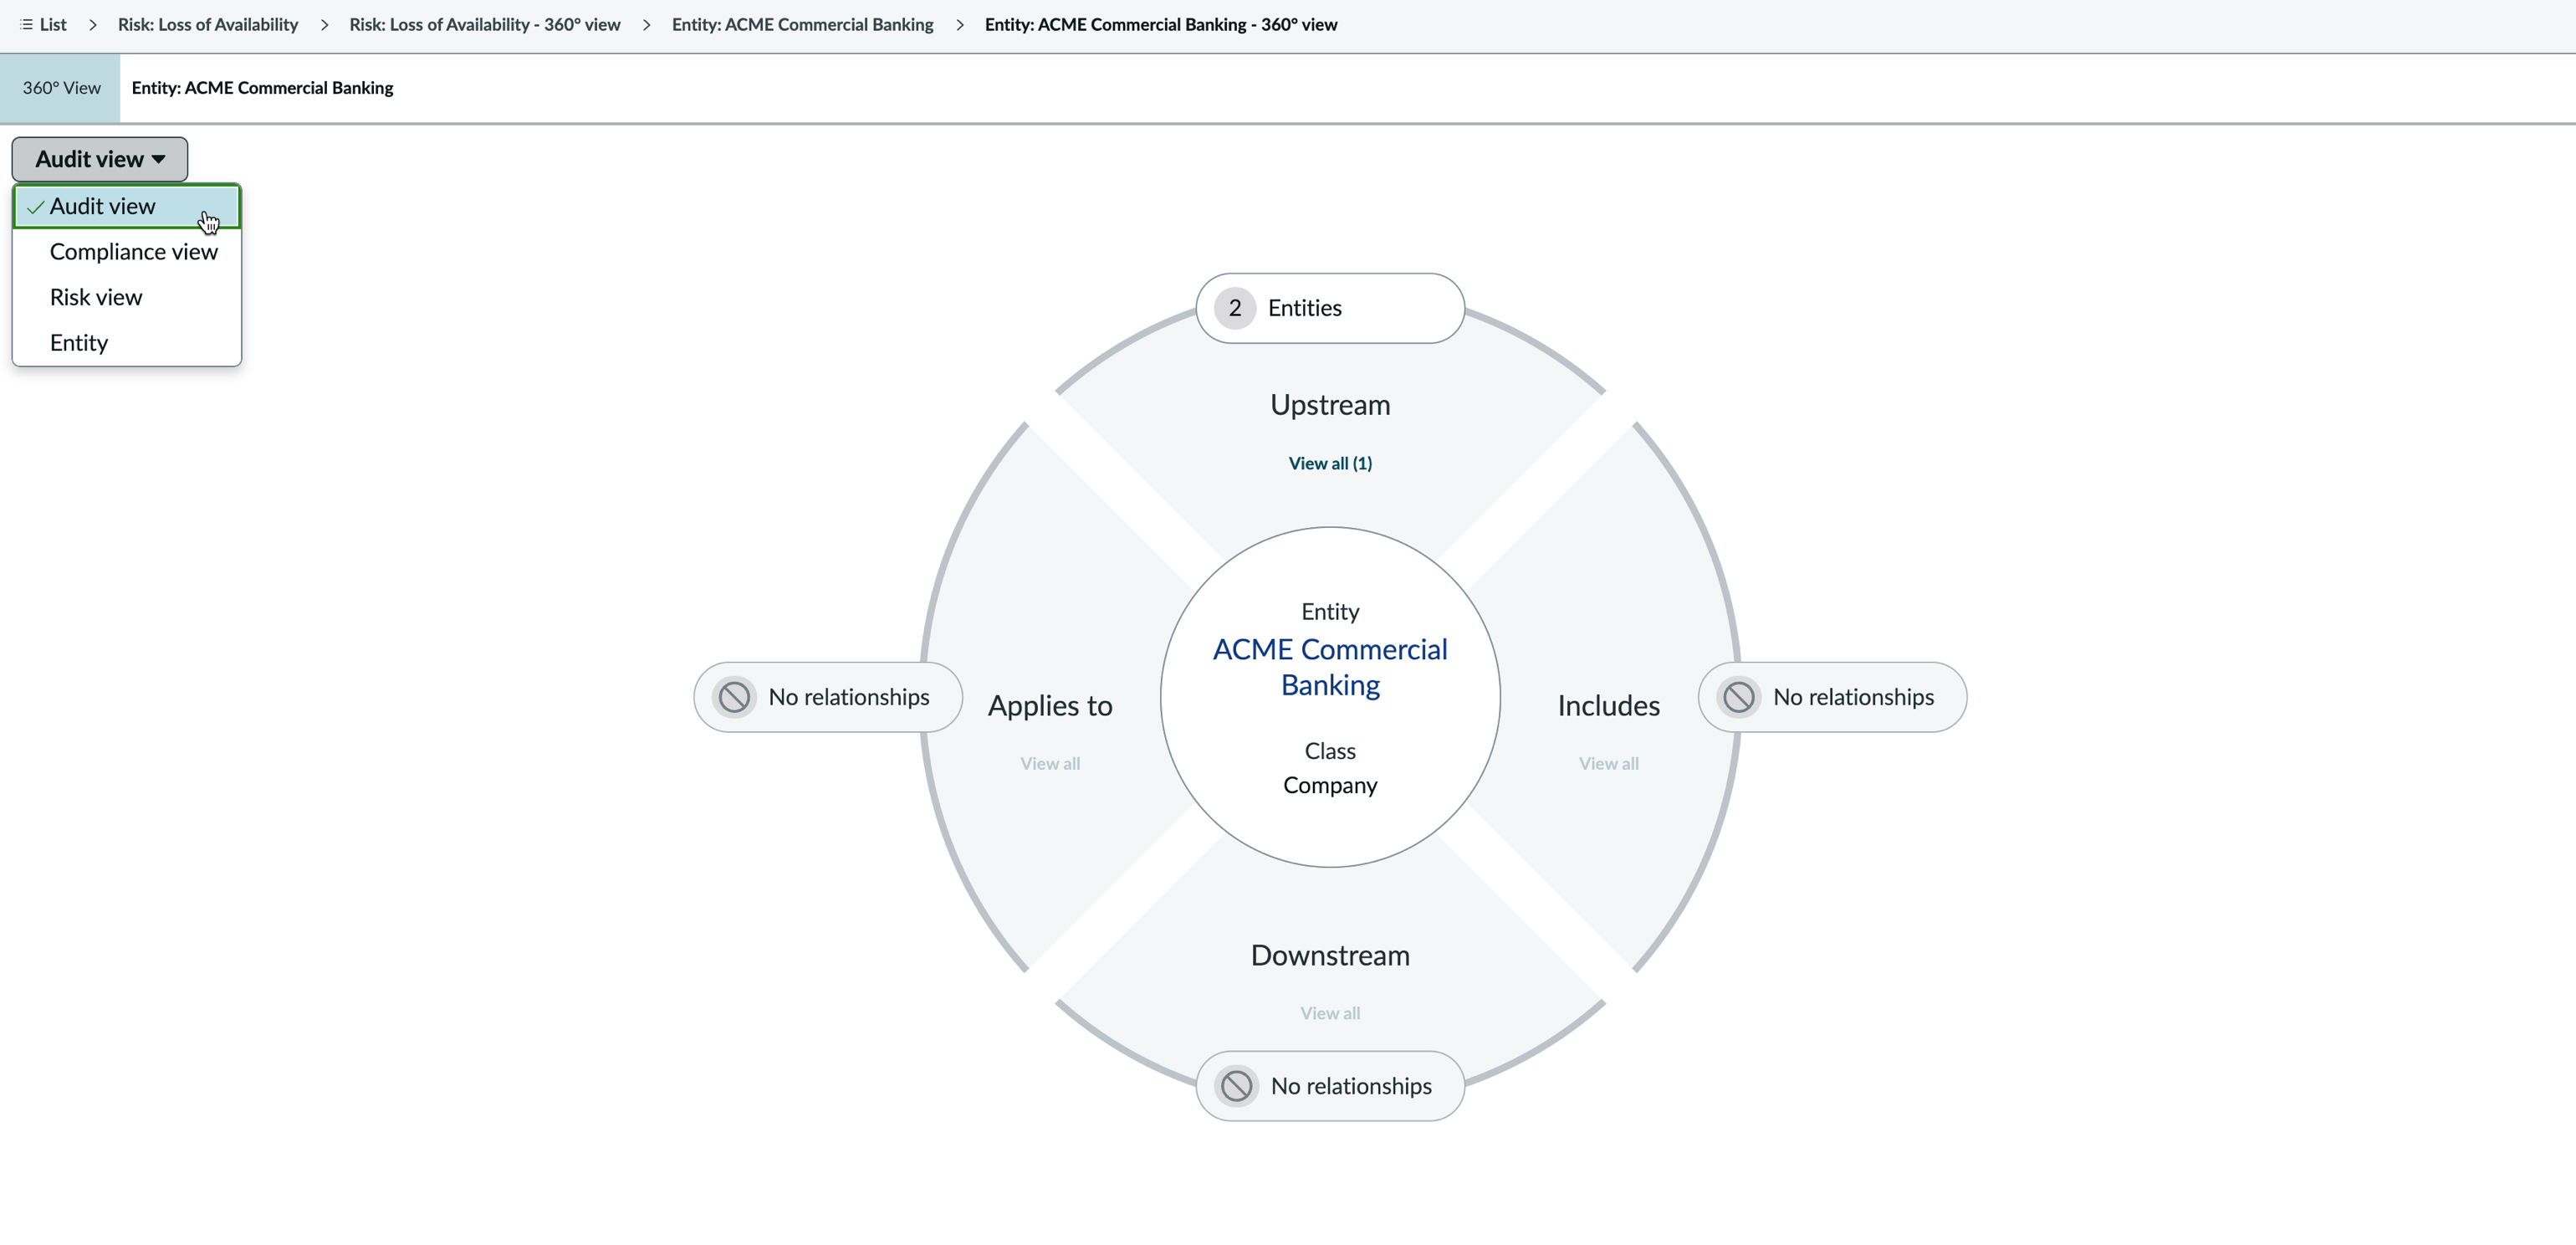Choose Compliance view in the dropdown

click(x=127, y=252)
